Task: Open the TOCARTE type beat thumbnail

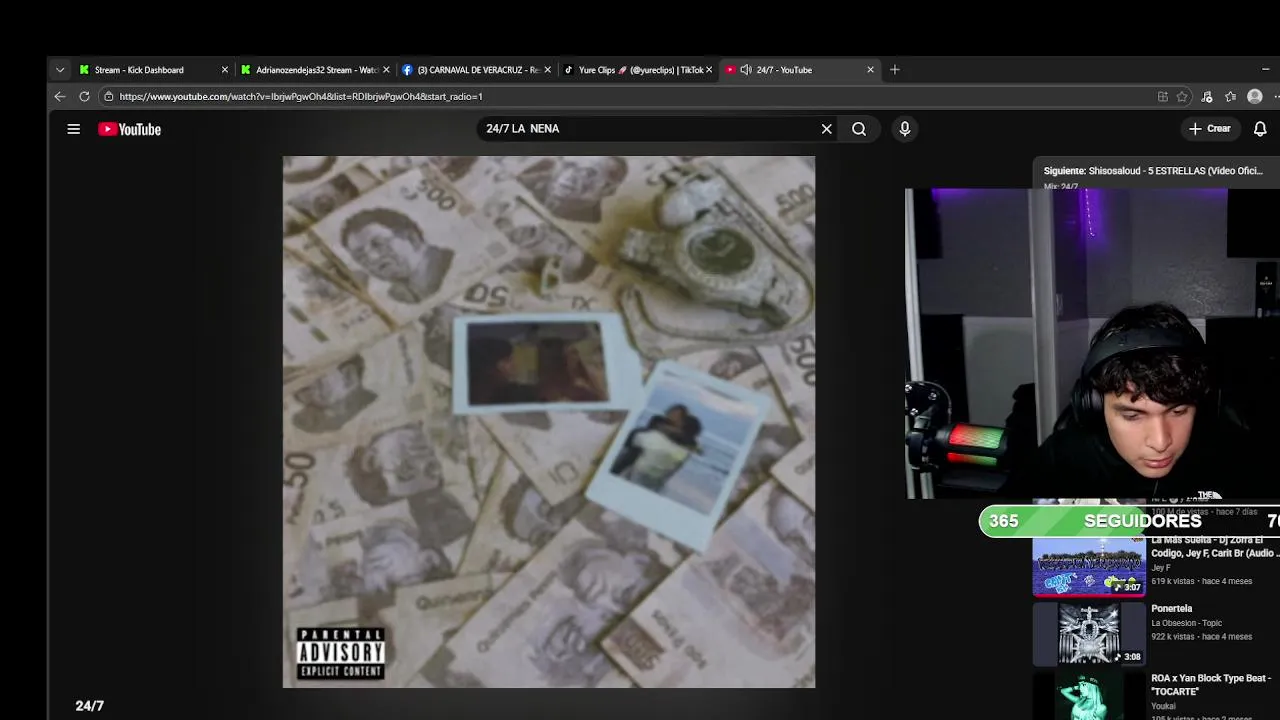Action: tap(1089, 697)
